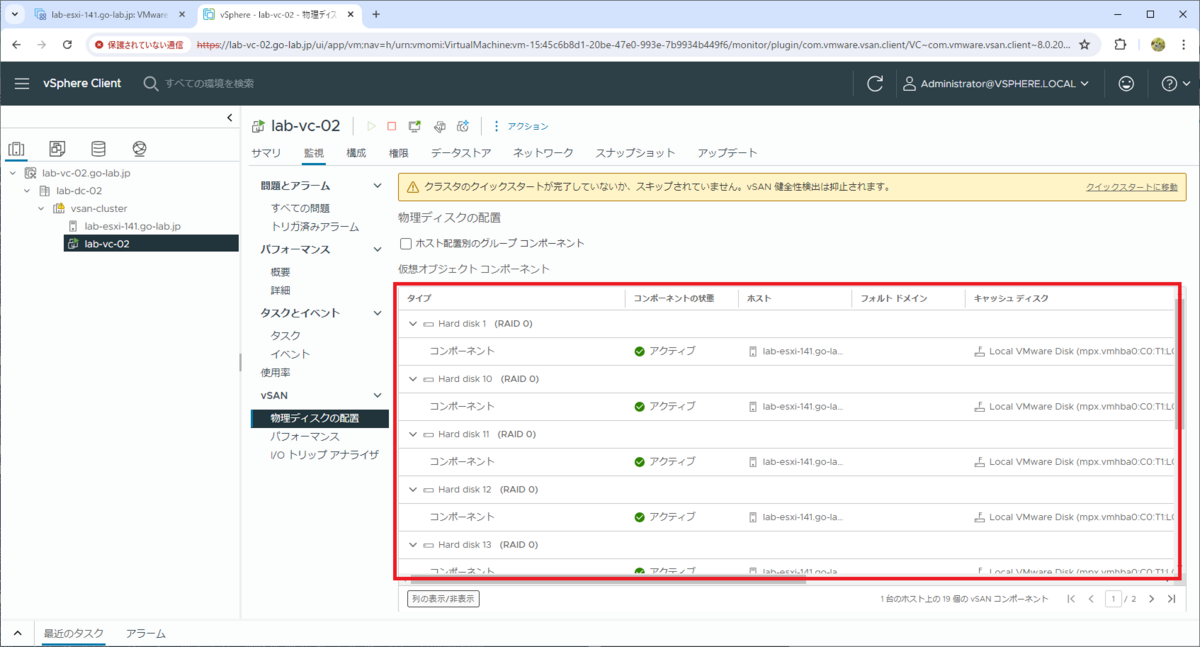Collapse lab-vc-02.go-lab.jp tree node
The height and width of the screenshot is (647, 1200).
12,173
